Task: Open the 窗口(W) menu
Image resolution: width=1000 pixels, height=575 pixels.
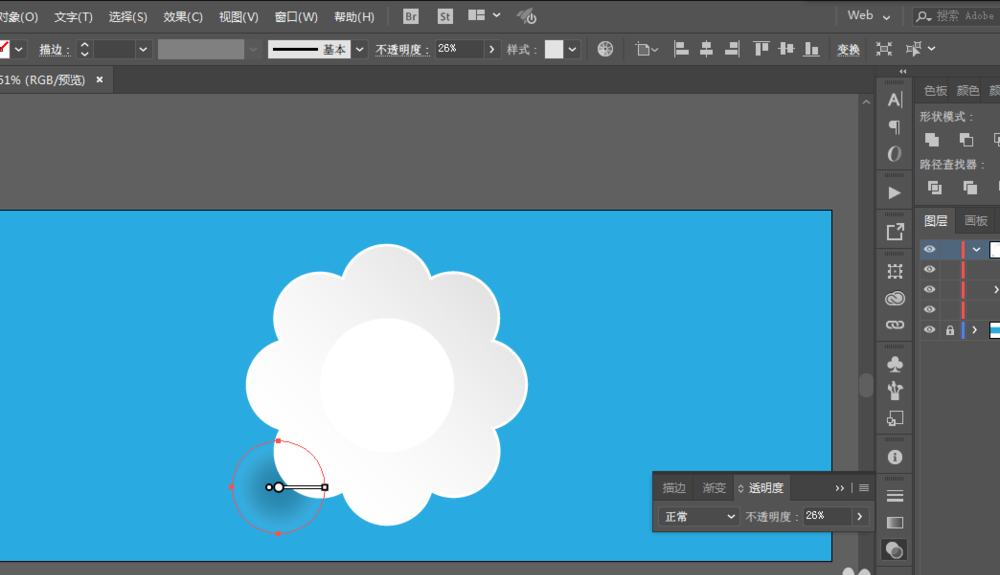Action: coord(296,17)
